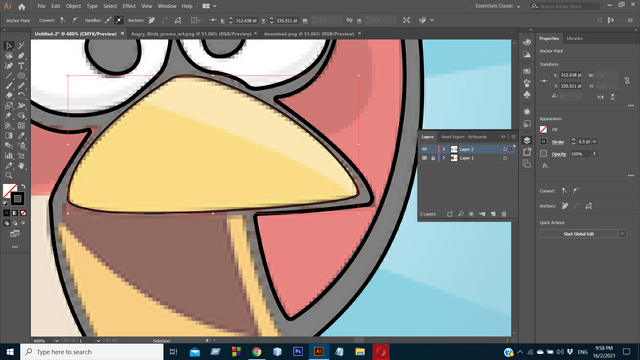
Task: Show more Transform options ellipsis
Action: [x=631, y=106]
